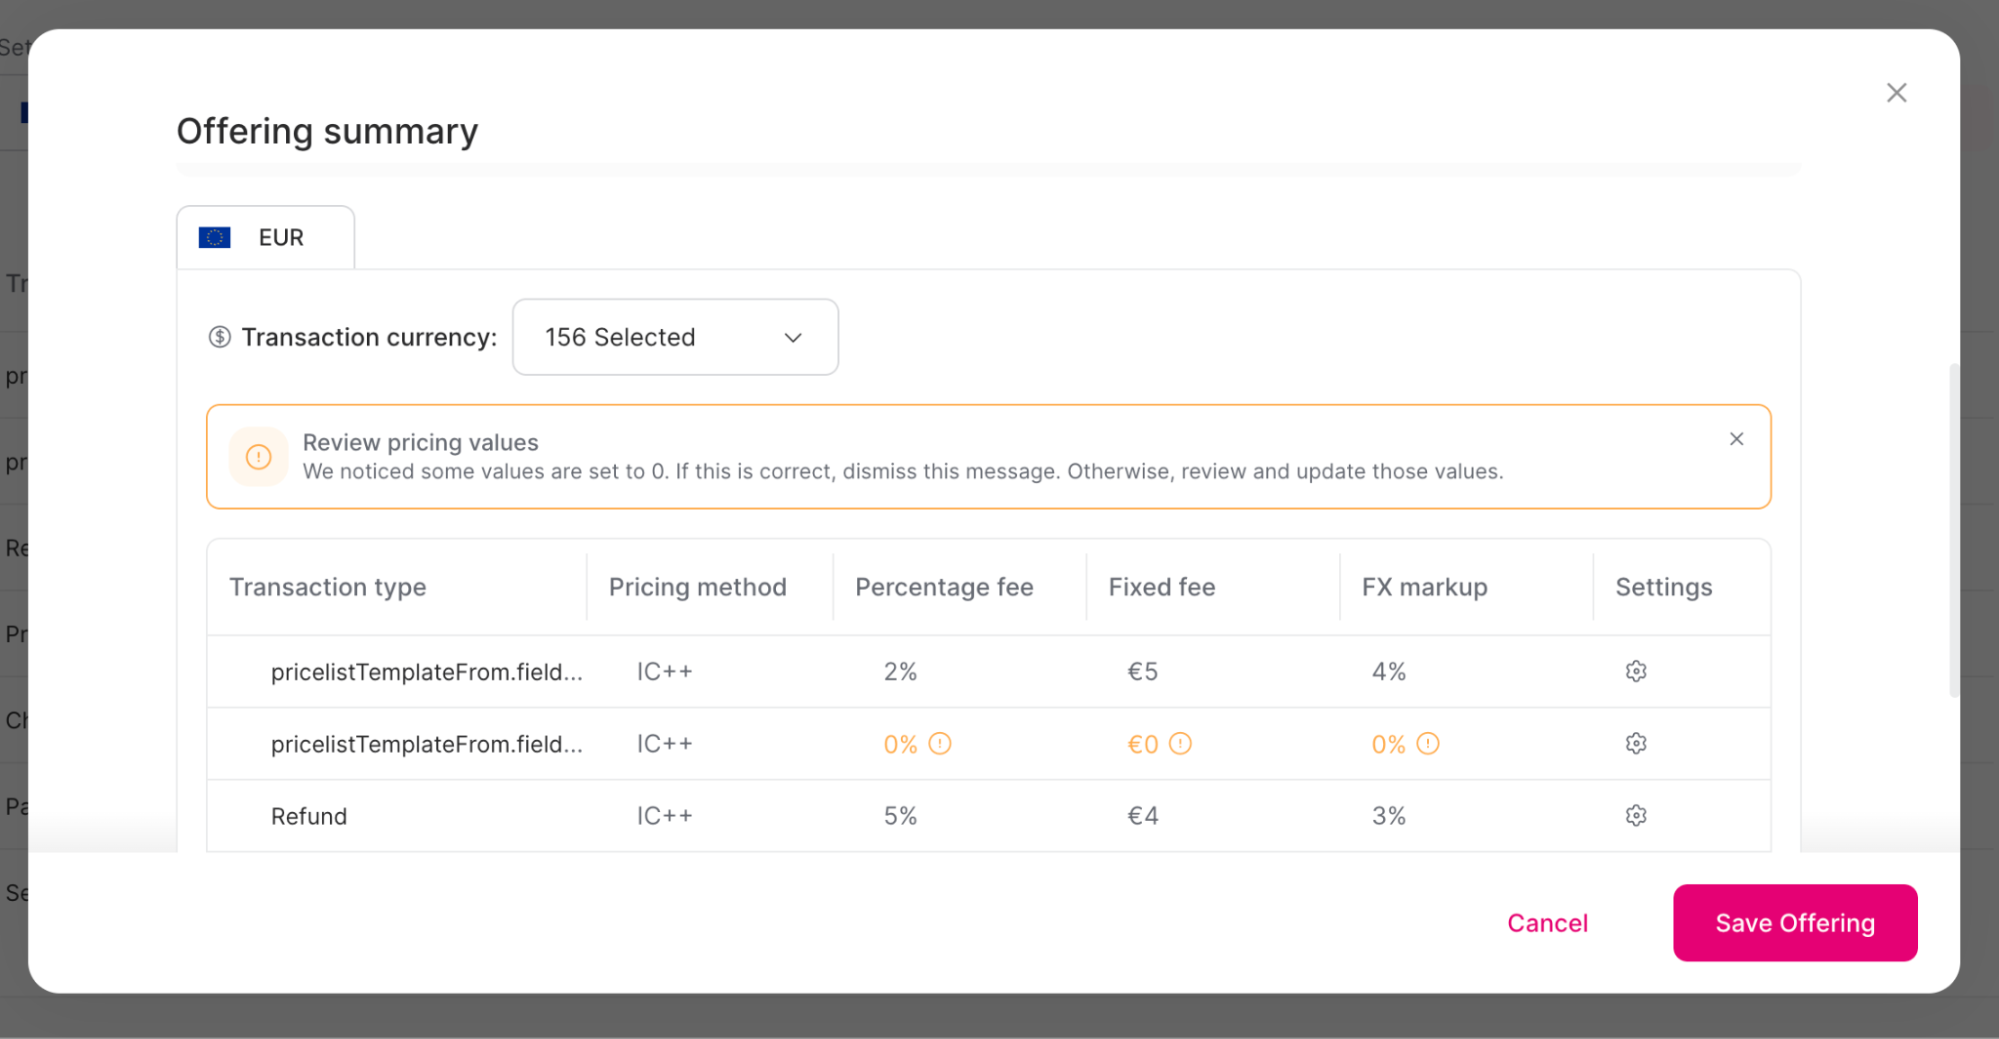Open the transaction currency selector showing 156 Selected

[675, 337]
